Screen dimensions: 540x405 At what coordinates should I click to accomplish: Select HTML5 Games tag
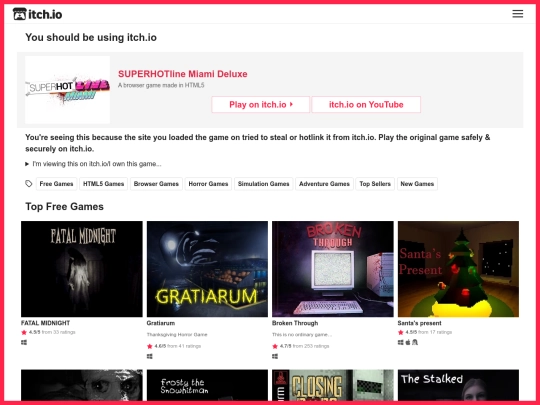103,184
